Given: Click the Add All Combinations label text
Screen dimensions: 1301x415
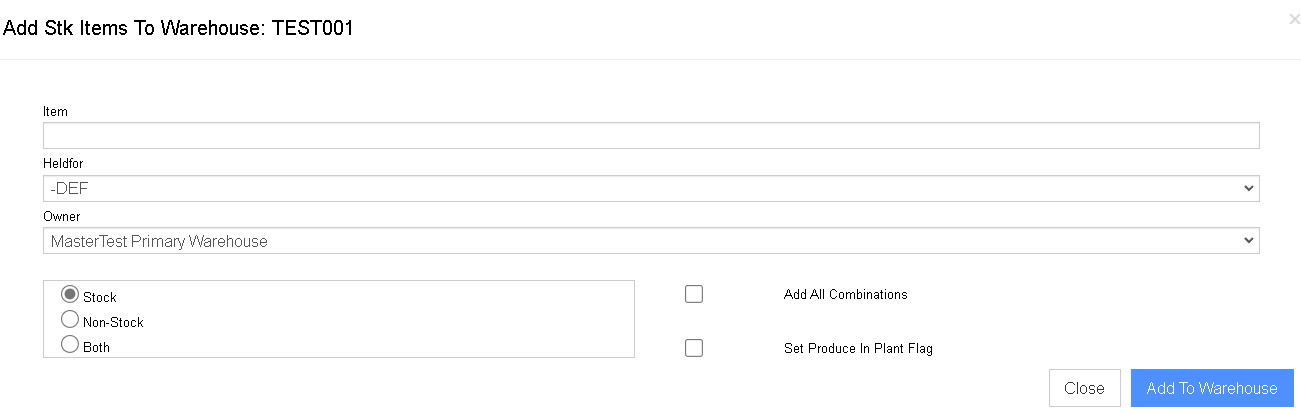Looking at the screenshot, I should pos(845,295).
